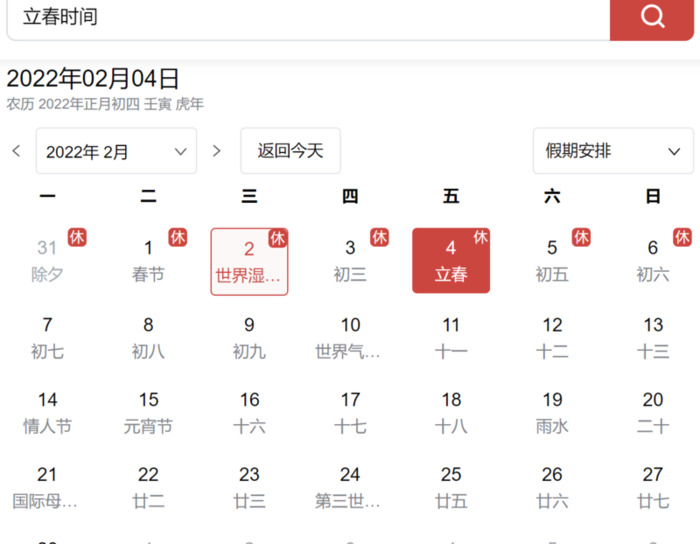Choose February 14 情人节 date
The image size is (700, 544).
(x=47, y=412)
